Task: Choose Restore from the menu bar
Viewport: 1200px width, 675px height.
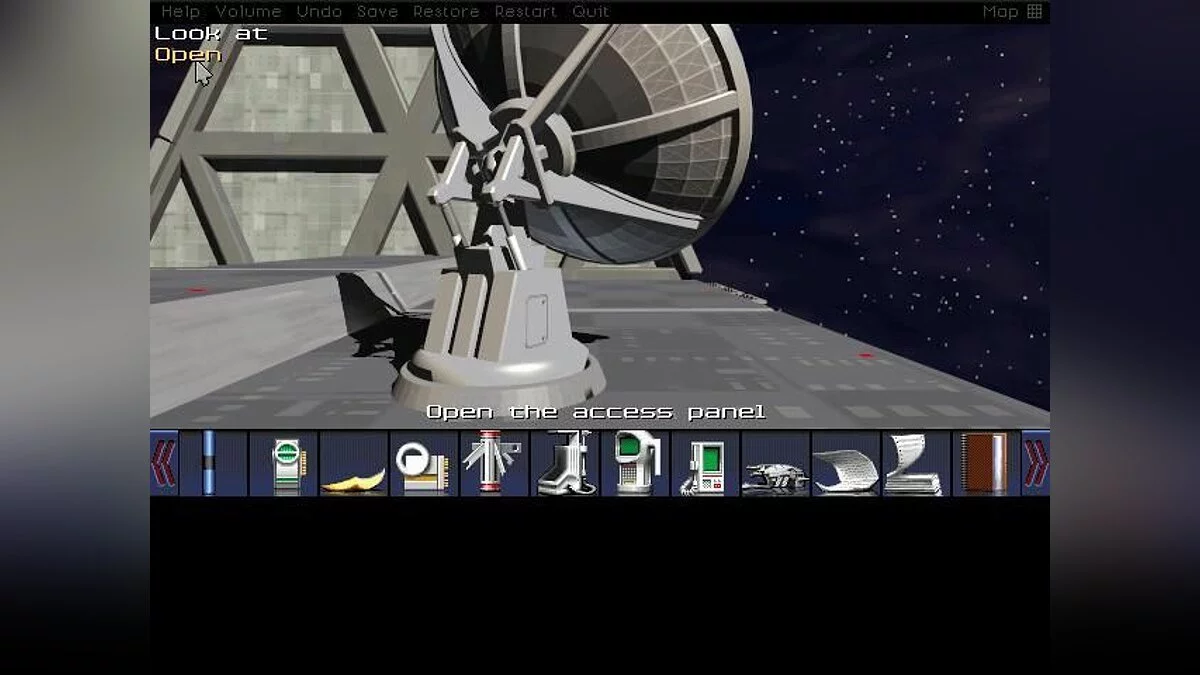Action: tap(446, 11)
